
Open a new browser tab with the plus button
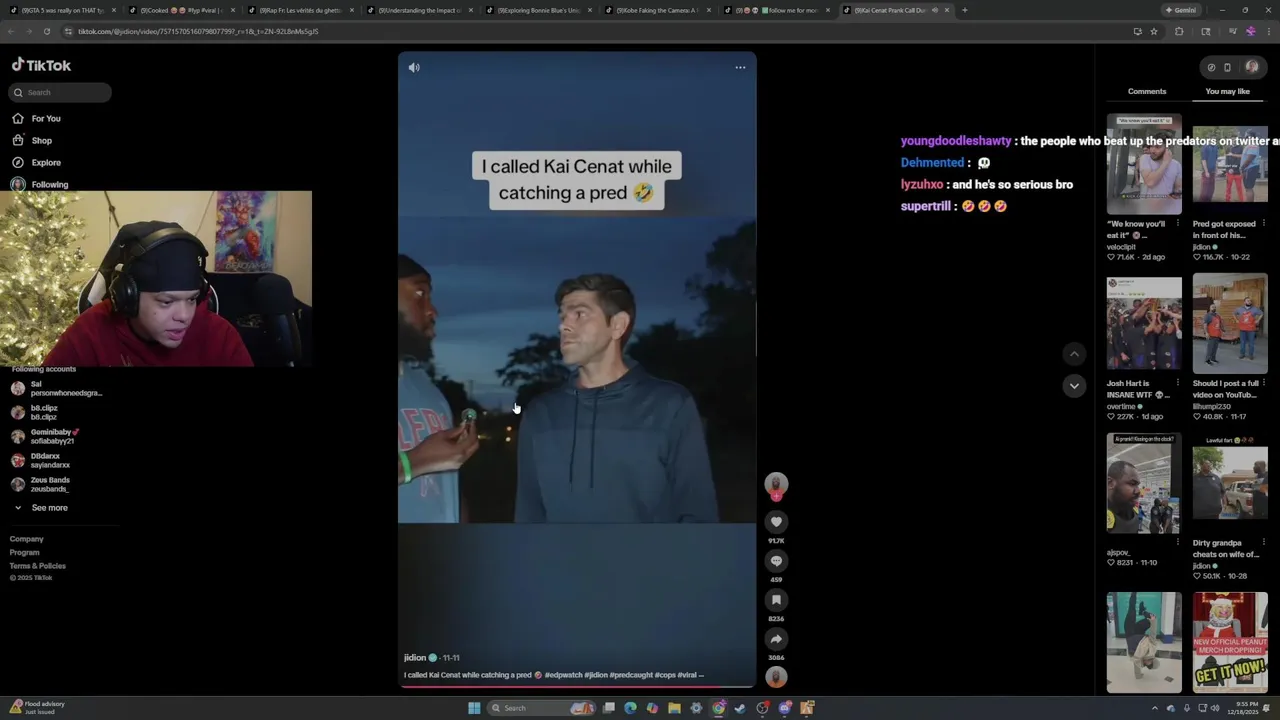pyautogui.click(x=964, y=10)
